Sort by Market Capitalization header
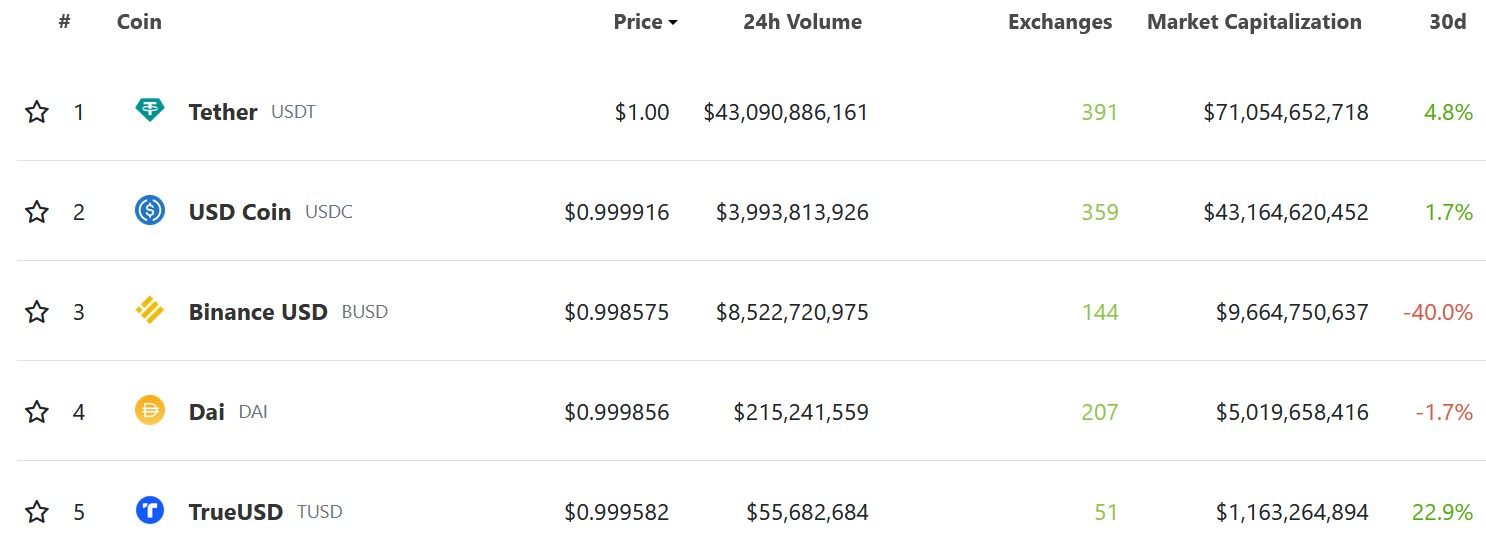 (1254, 22)
